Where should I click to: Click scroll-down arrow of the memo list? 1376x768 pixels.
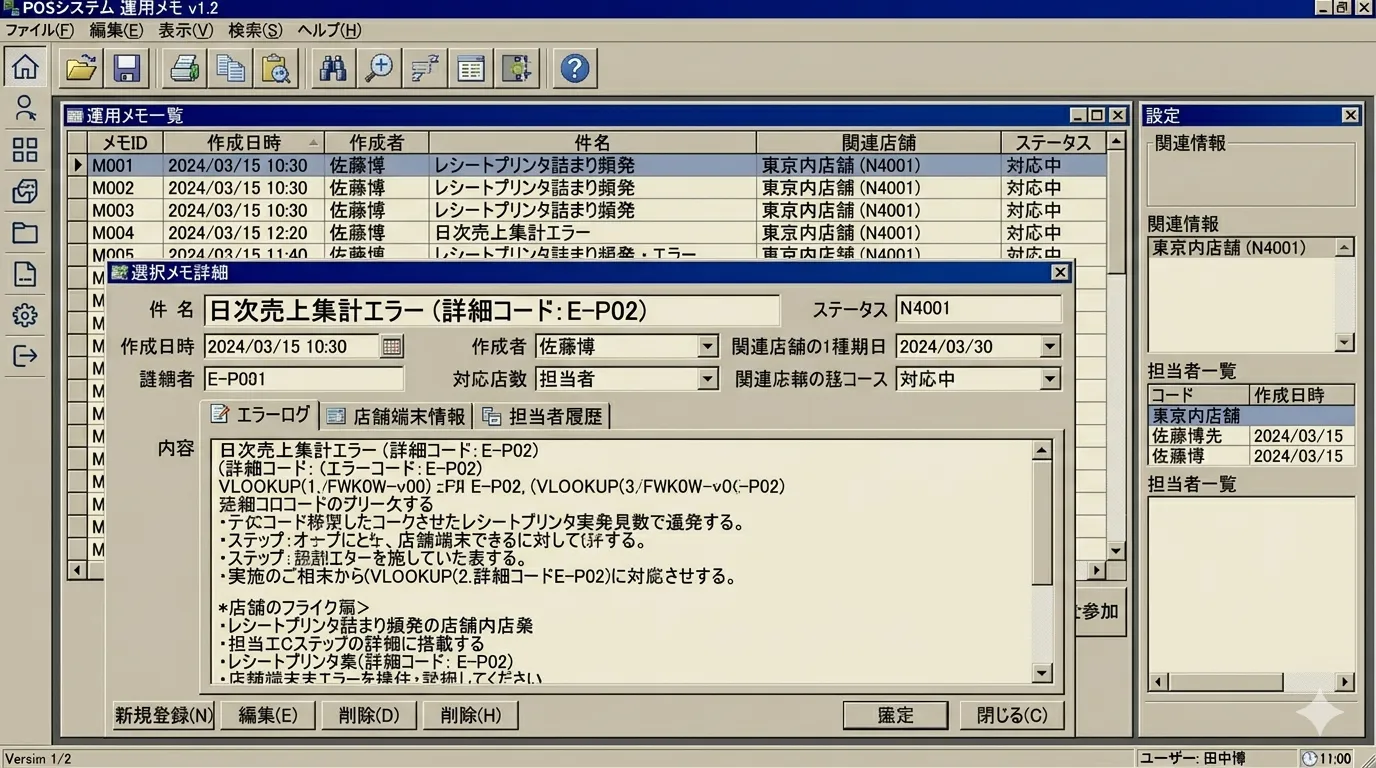point(1117,550)
